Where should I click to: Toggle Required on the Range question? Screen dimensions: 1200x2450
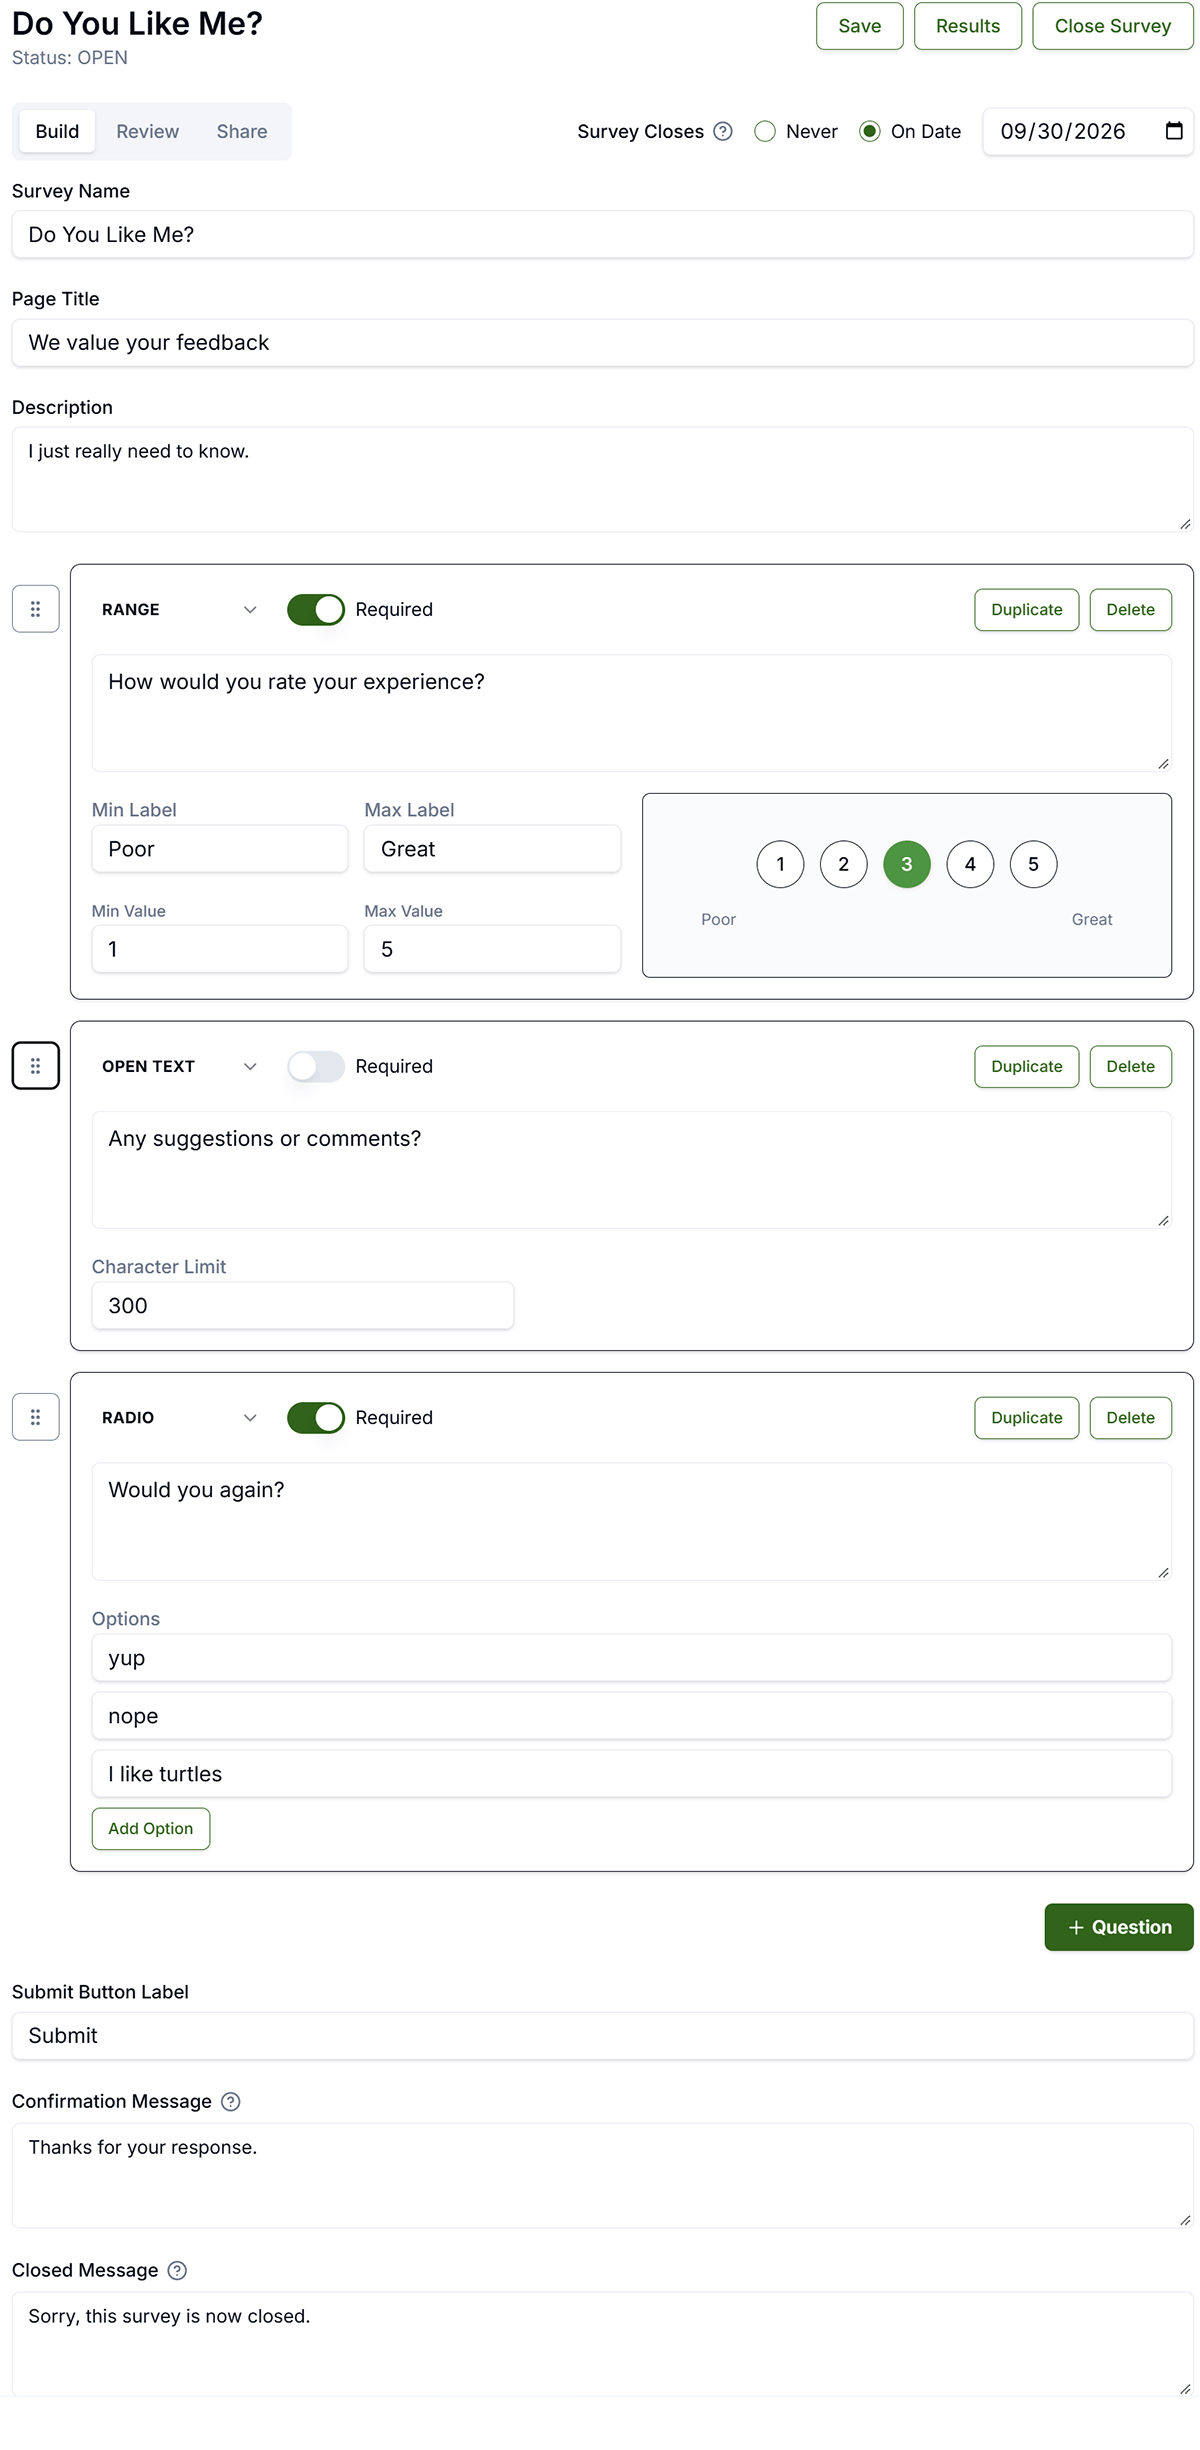tap(316, 609)
